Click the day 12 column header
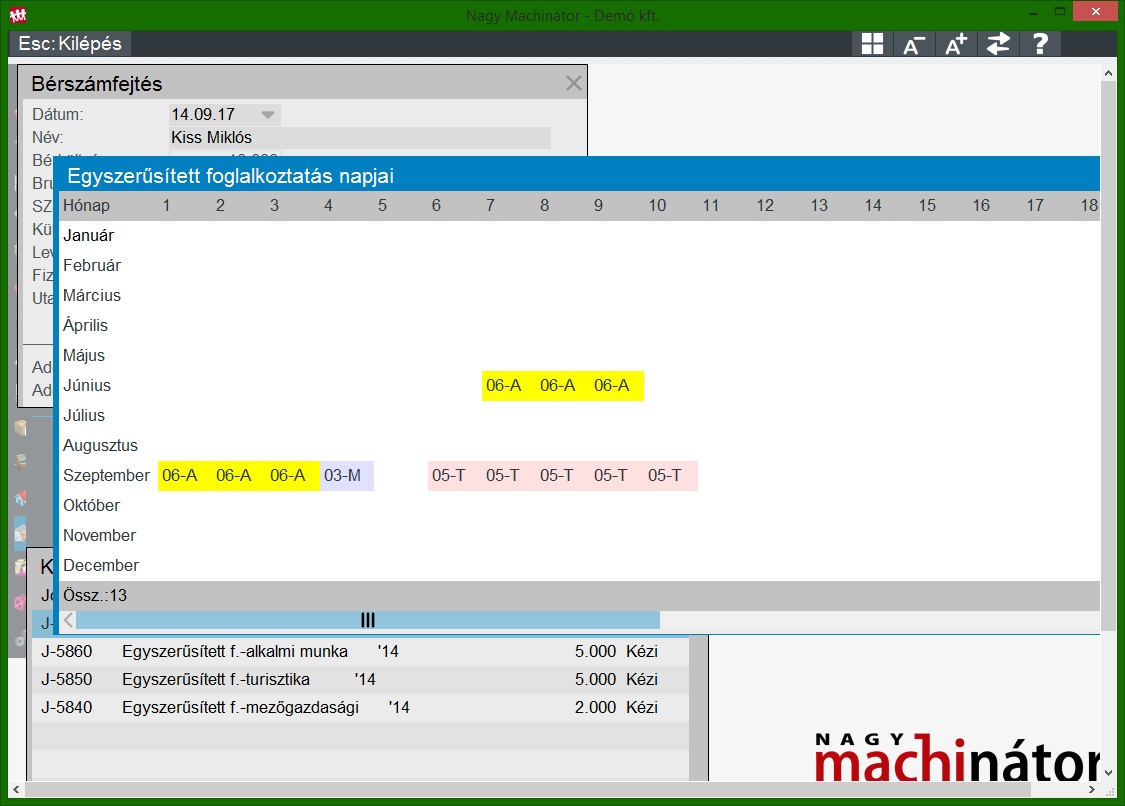The width and height of the screenshot is (1125, 806). pos(765,206)
